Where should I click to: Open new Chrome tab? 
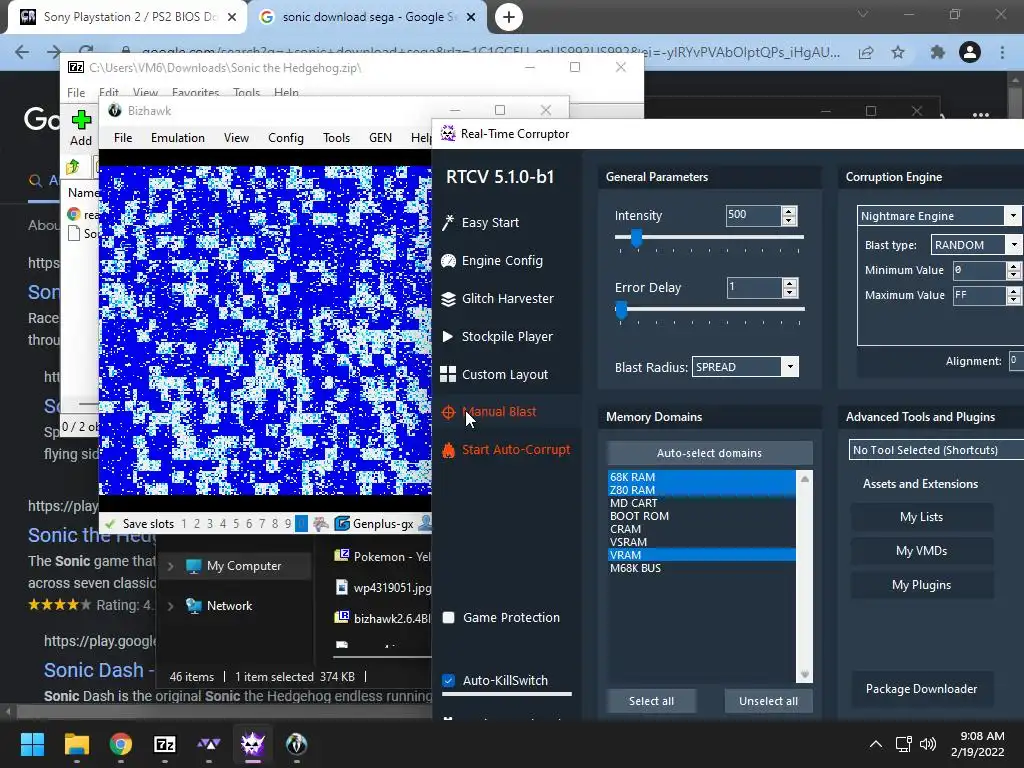click(x=509, y=17)
